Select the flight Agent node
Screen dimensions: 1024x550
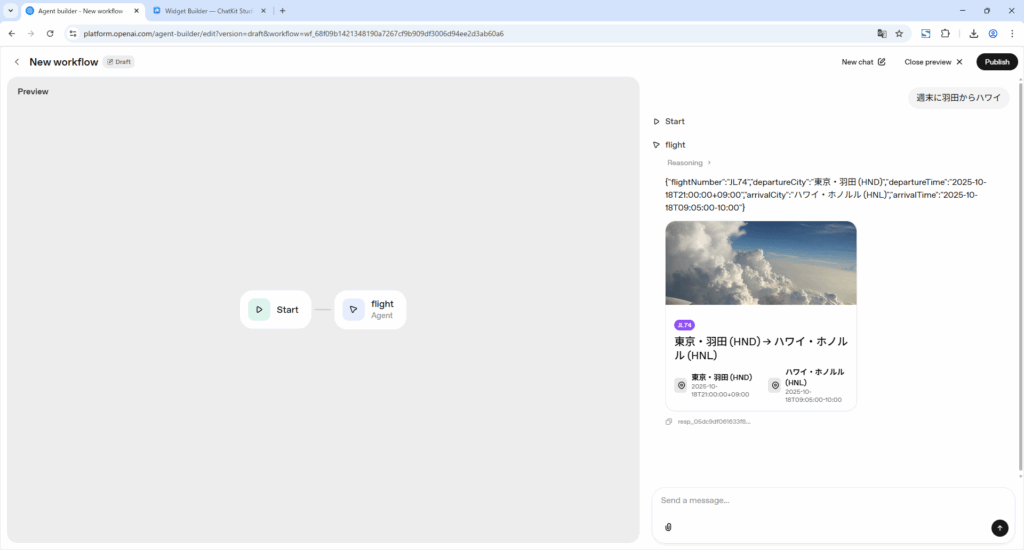[370, 310]
